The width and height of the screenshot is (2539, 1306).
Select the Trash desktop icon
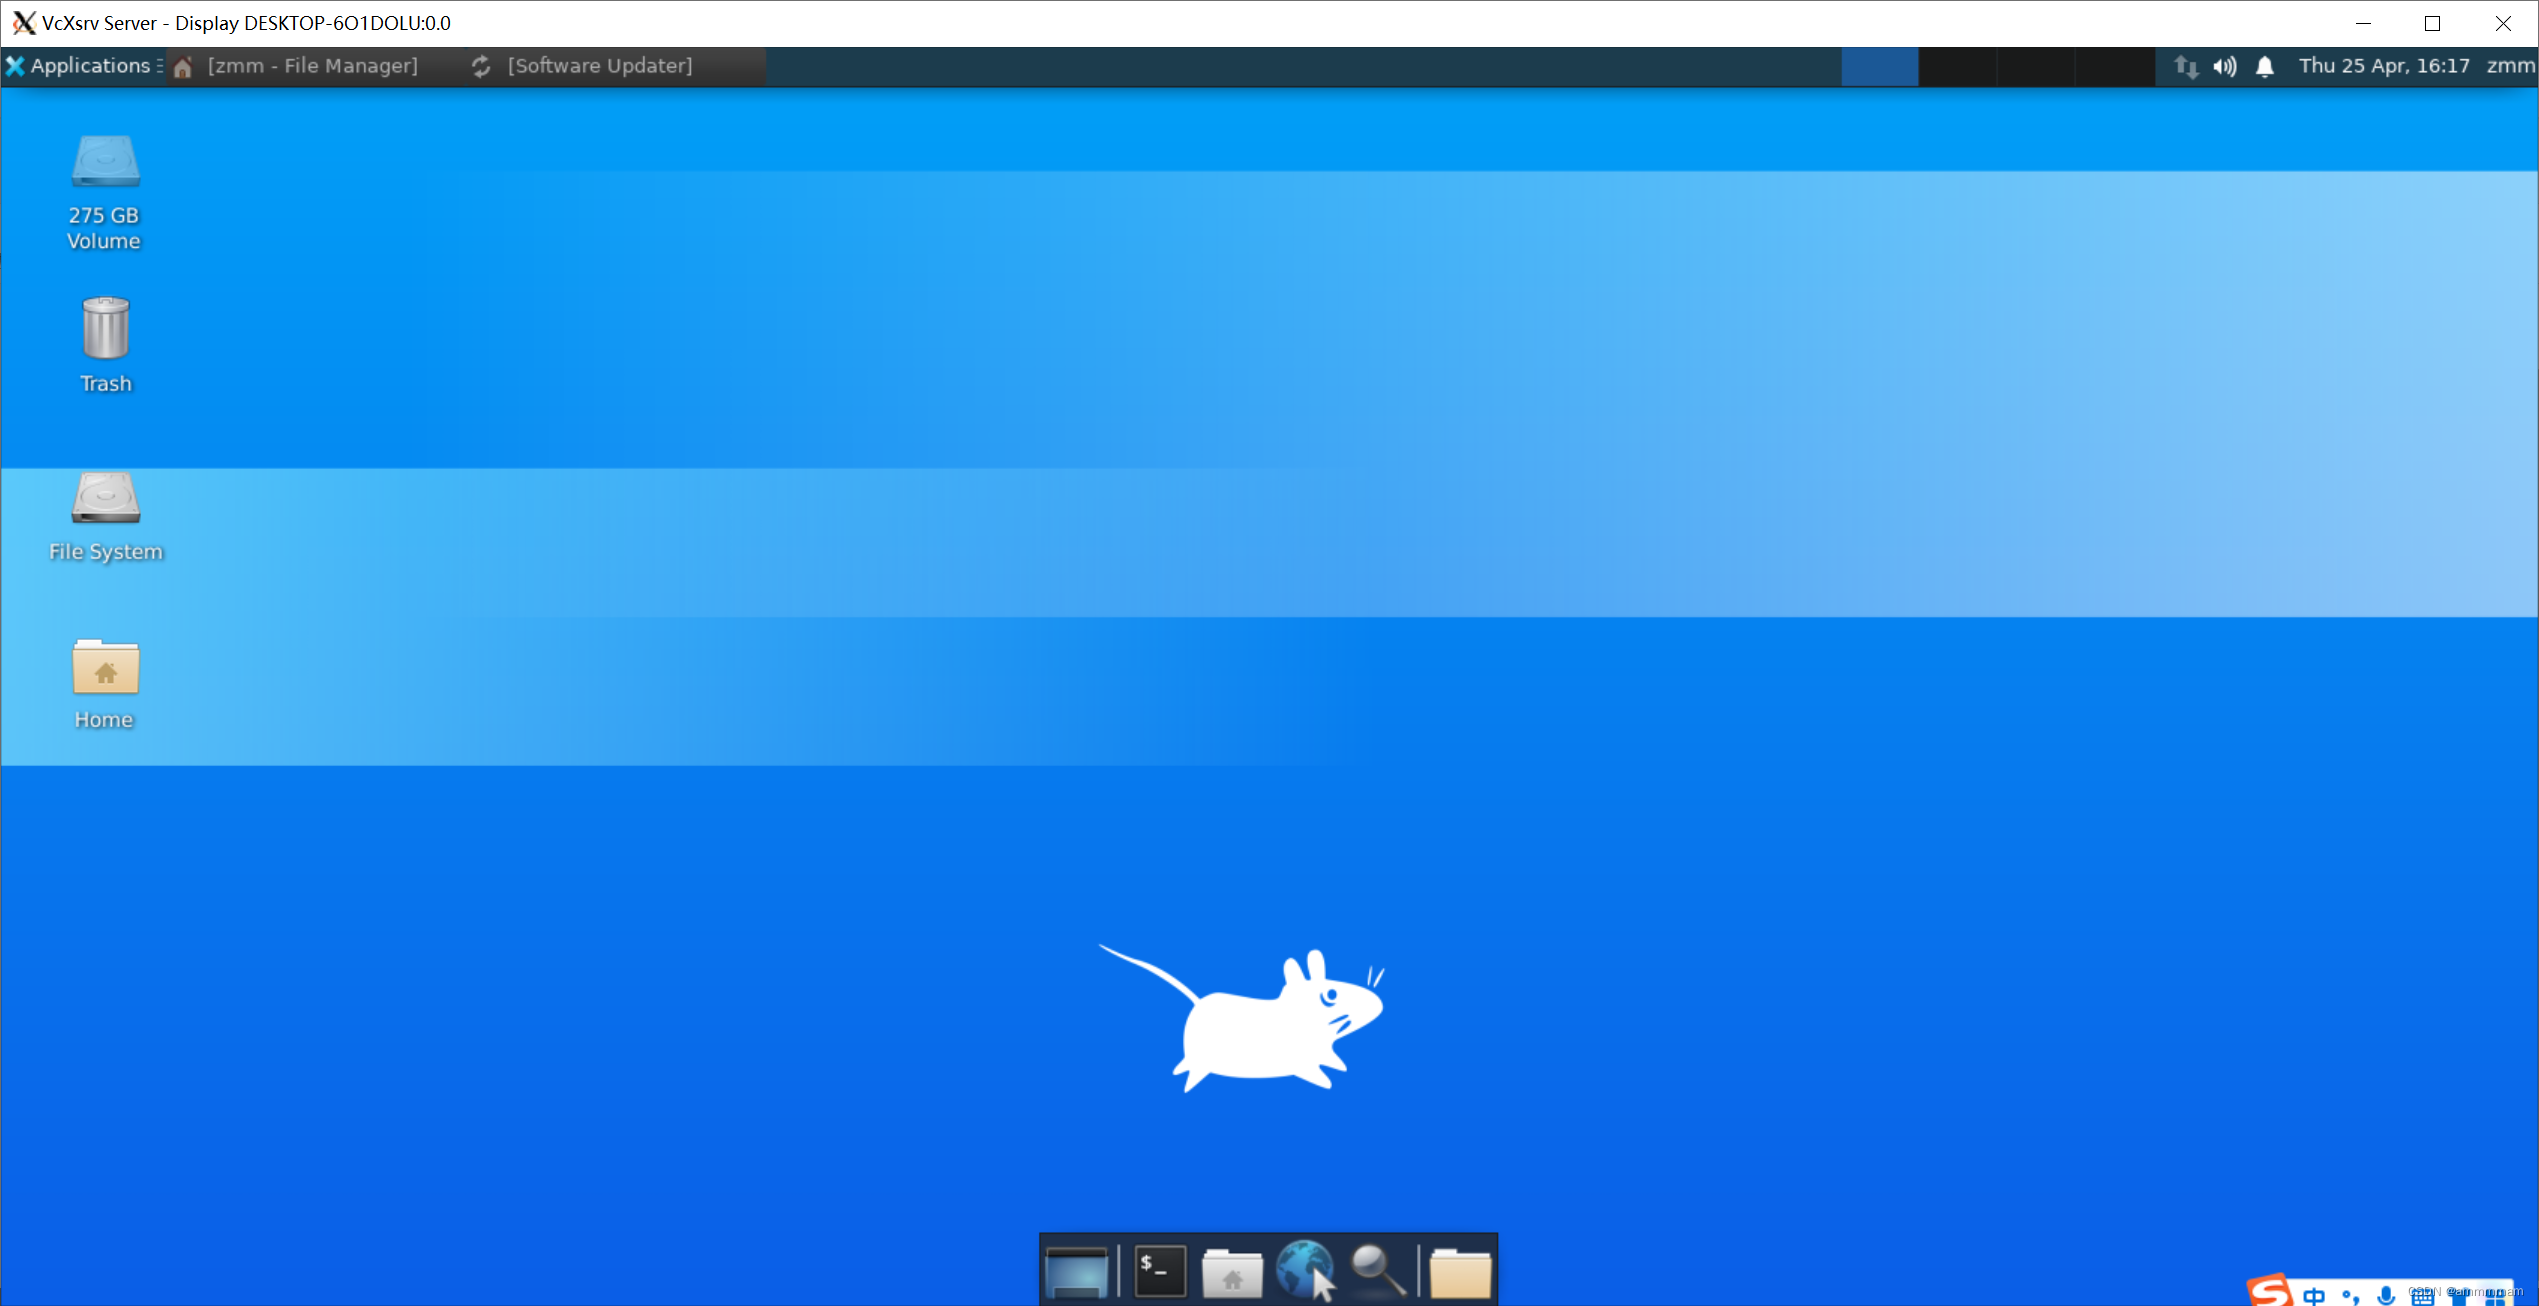105,343
